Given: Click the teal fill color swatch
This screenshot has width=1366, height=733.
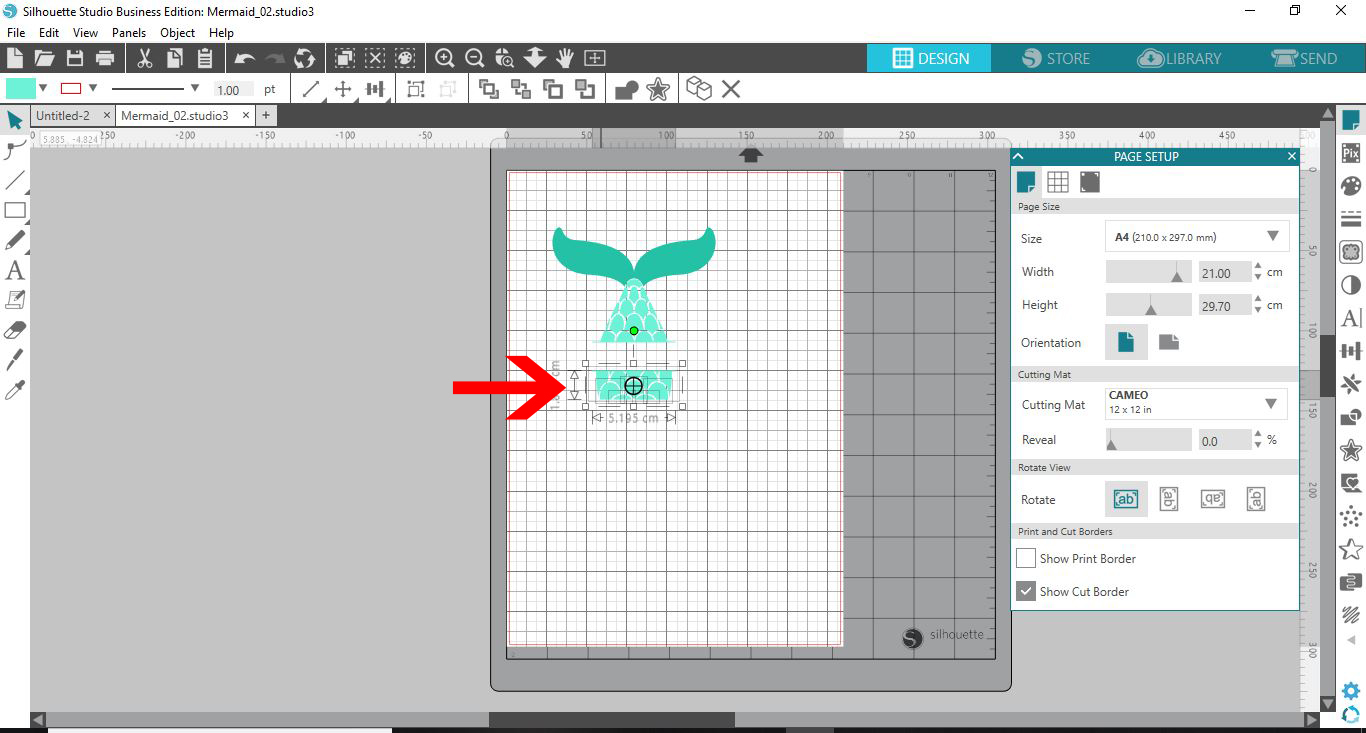Looking at the screenshot, I should [x=21, y=88].
